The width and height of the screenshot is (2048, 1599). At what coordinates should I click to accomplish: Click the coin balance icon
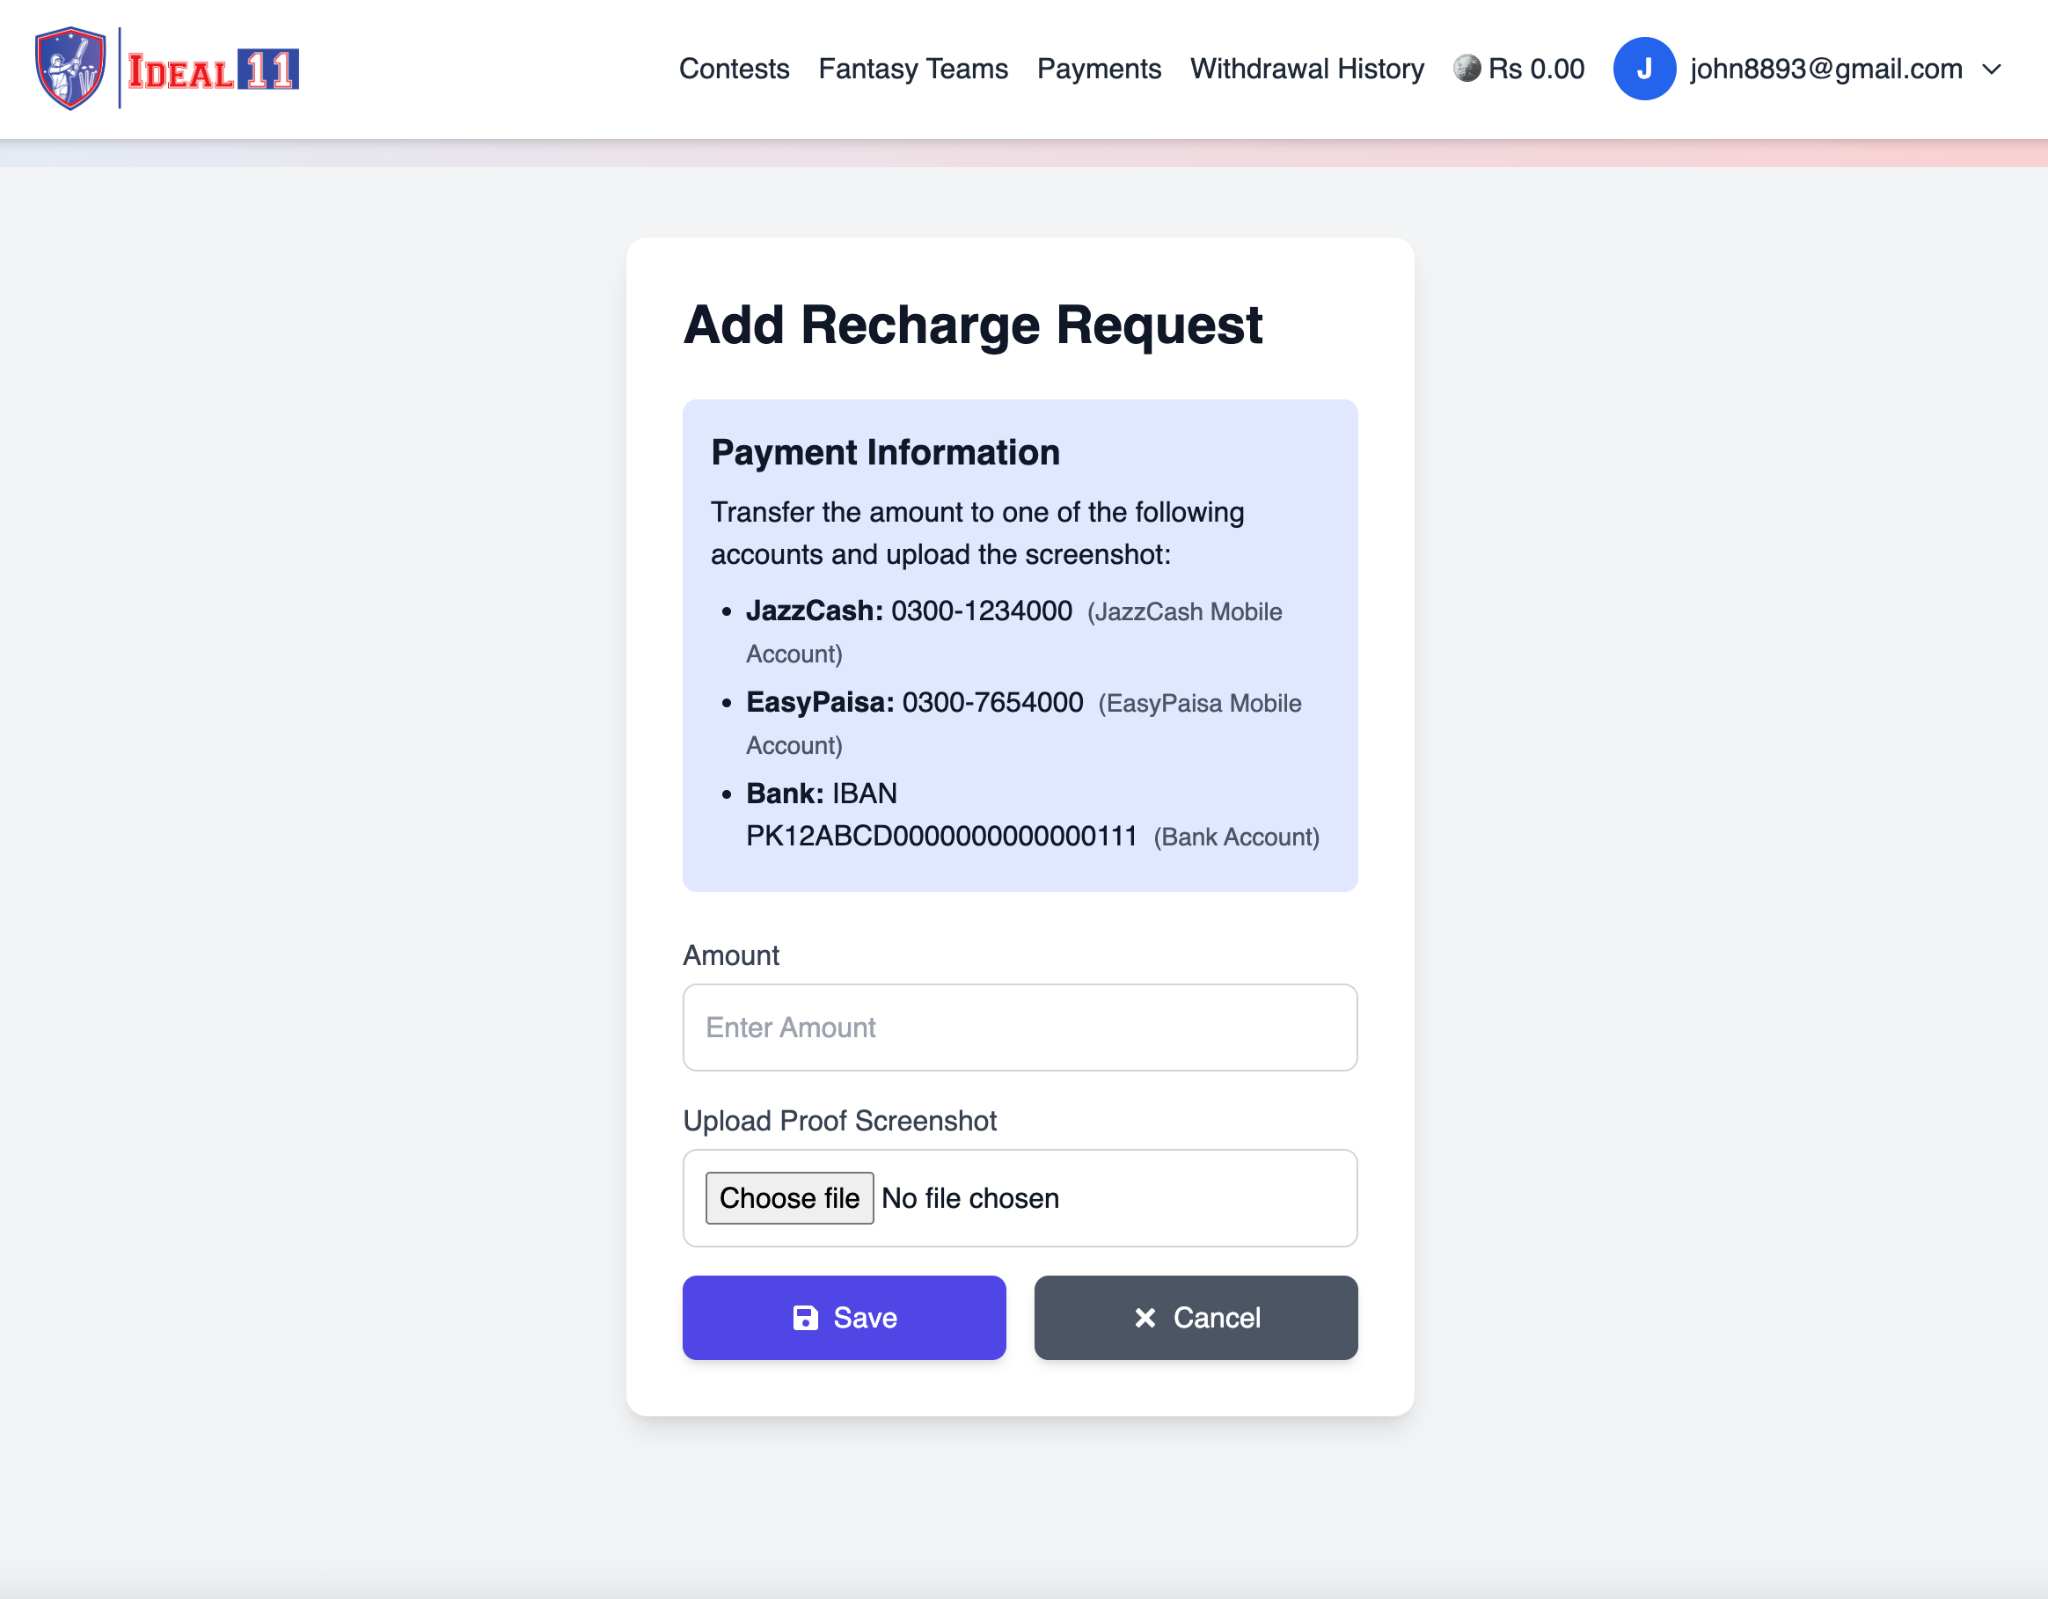pos(1466,68)
